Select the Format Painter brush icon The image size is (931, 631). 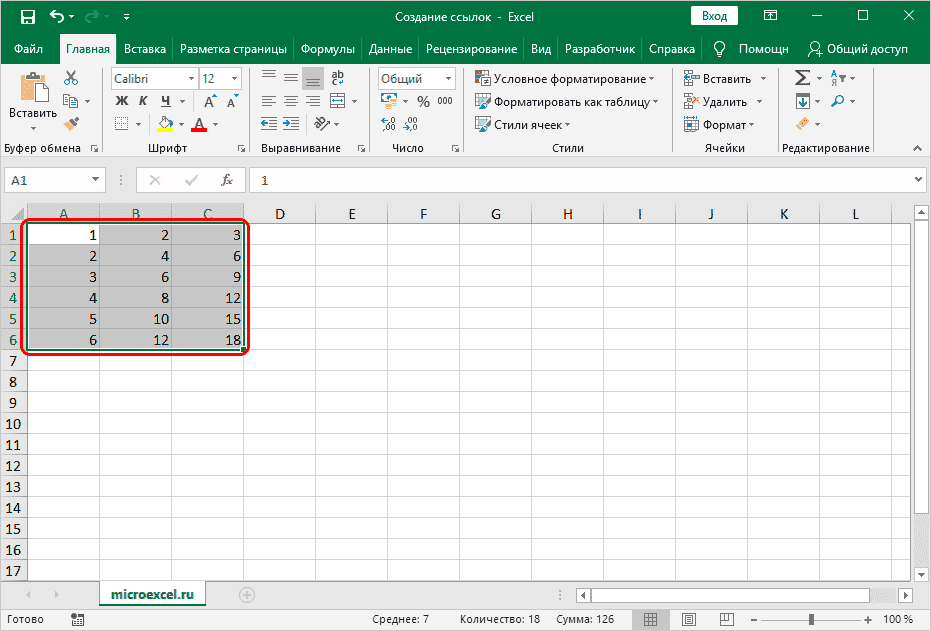click(71, 124)
